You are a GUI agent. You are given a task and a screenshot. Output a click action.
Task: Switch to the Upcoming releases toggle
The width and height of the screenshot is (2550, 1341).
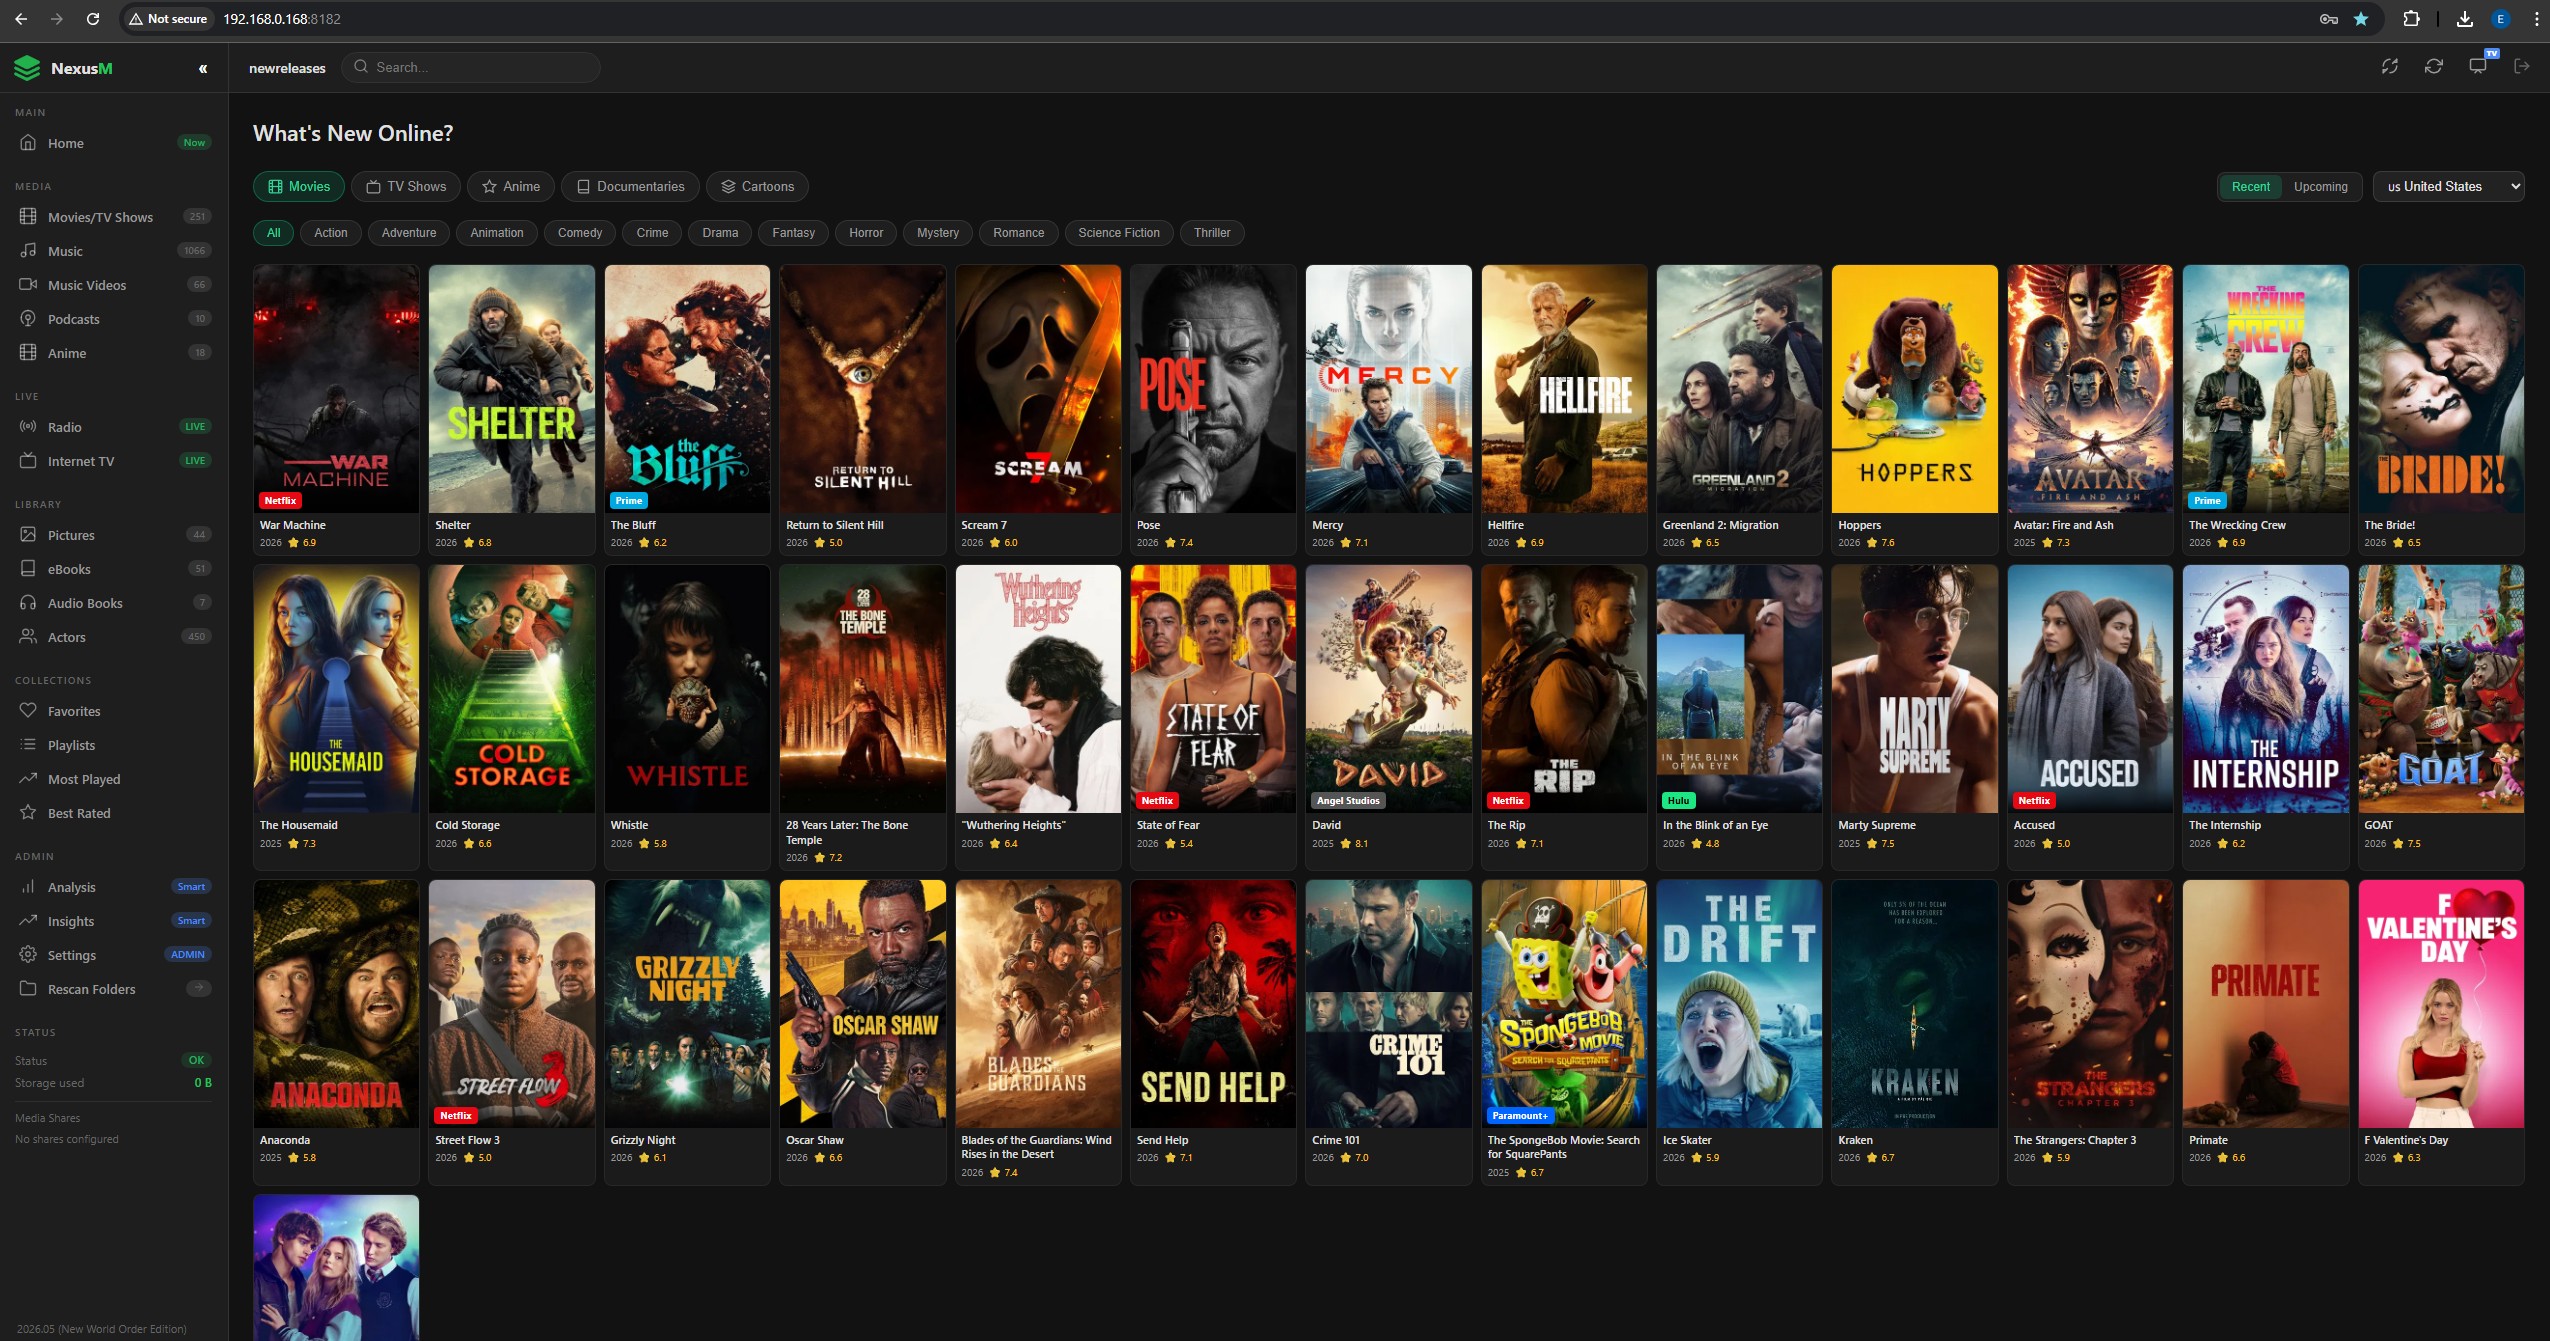click(x=2320, y=187)
